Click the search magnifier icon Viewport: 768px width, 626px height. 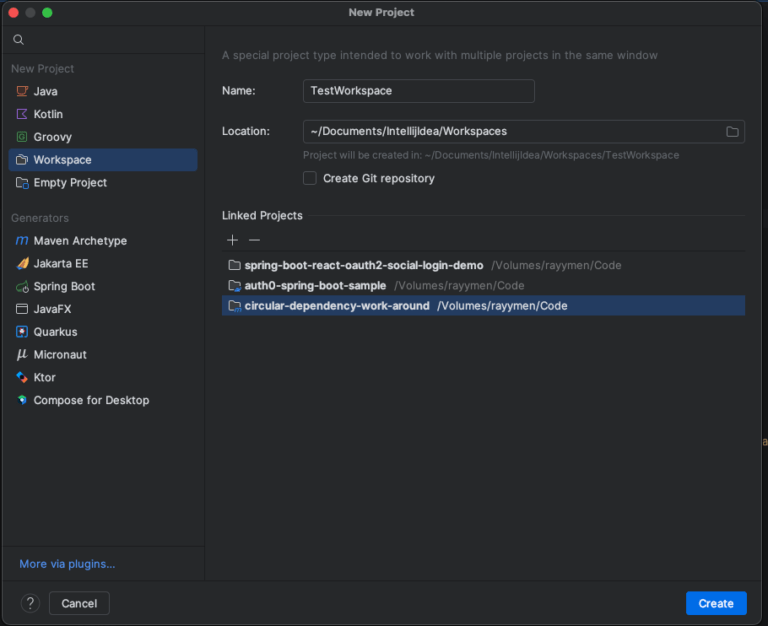tap(18, 39)
